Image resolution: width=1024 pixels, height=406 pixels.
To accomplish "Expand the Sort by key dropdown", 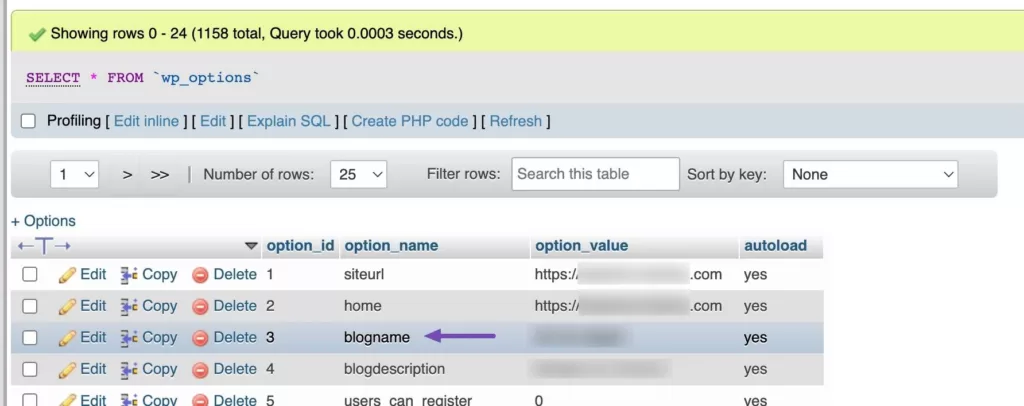I will pyautogui.click(x=870, y=174).
